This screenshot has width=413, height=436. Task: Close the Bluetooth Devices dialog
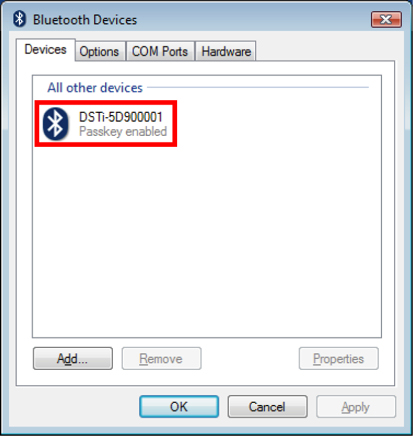(x=386, y=20)
